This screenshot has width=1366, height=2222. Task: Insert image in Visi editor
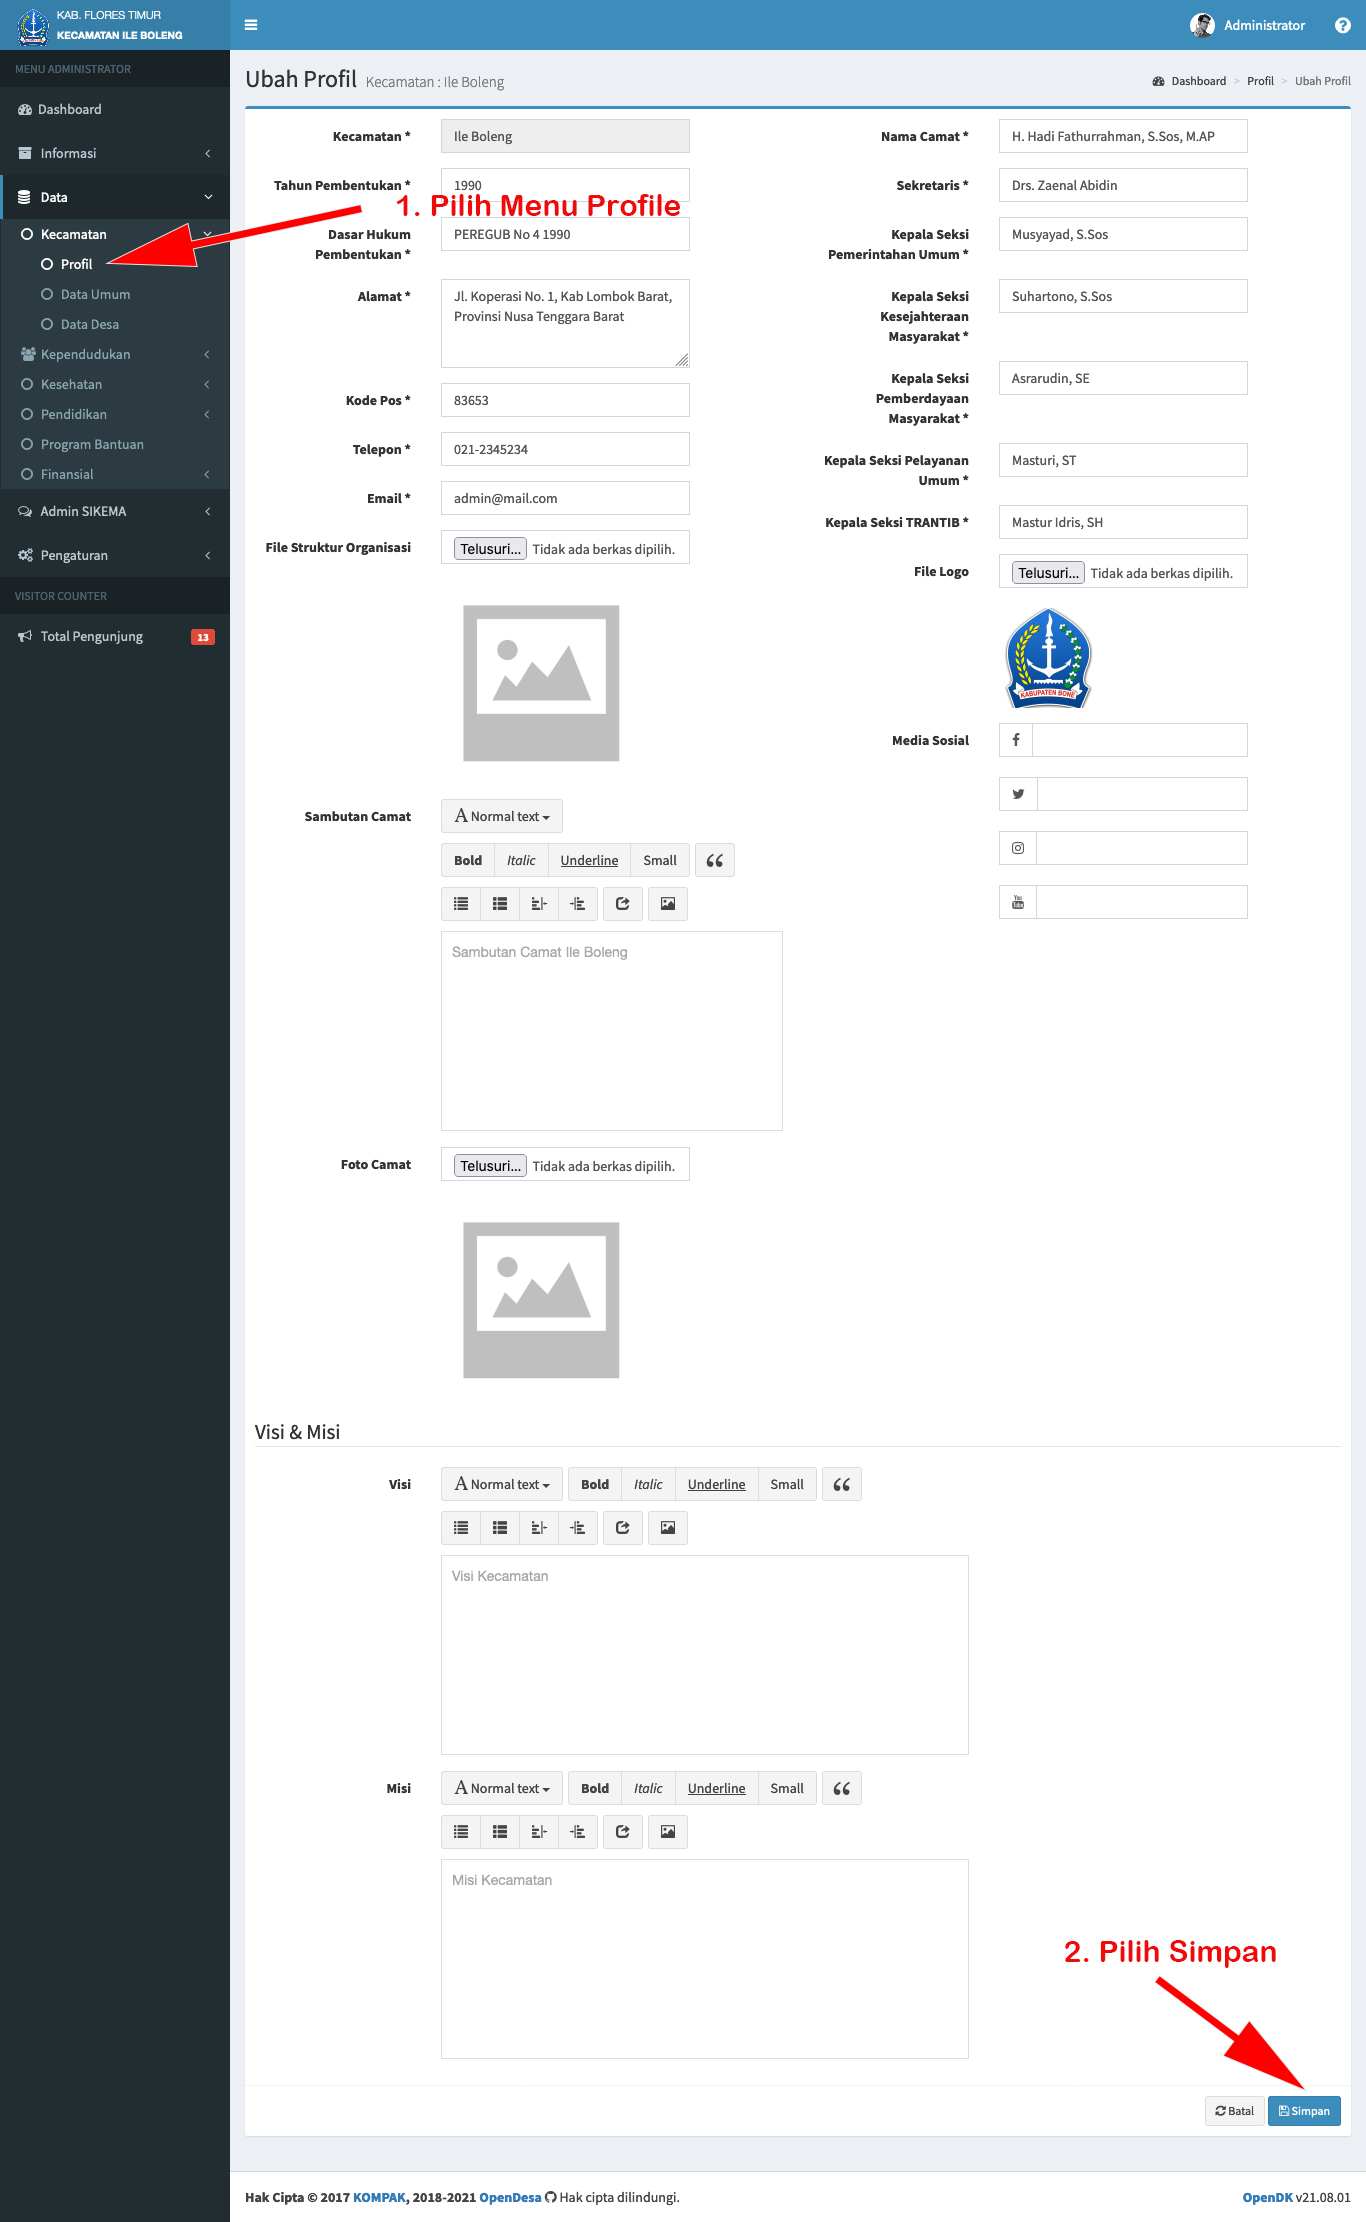[x=668, y=1528]
